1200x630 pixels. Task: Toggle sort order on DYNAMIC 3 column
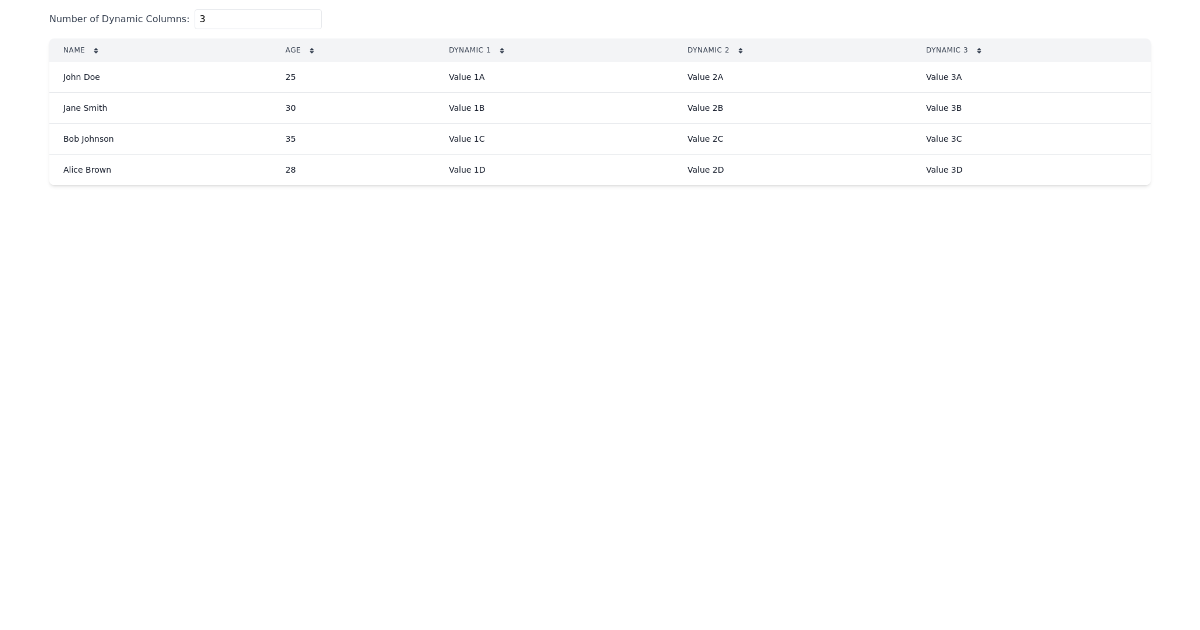945,50
